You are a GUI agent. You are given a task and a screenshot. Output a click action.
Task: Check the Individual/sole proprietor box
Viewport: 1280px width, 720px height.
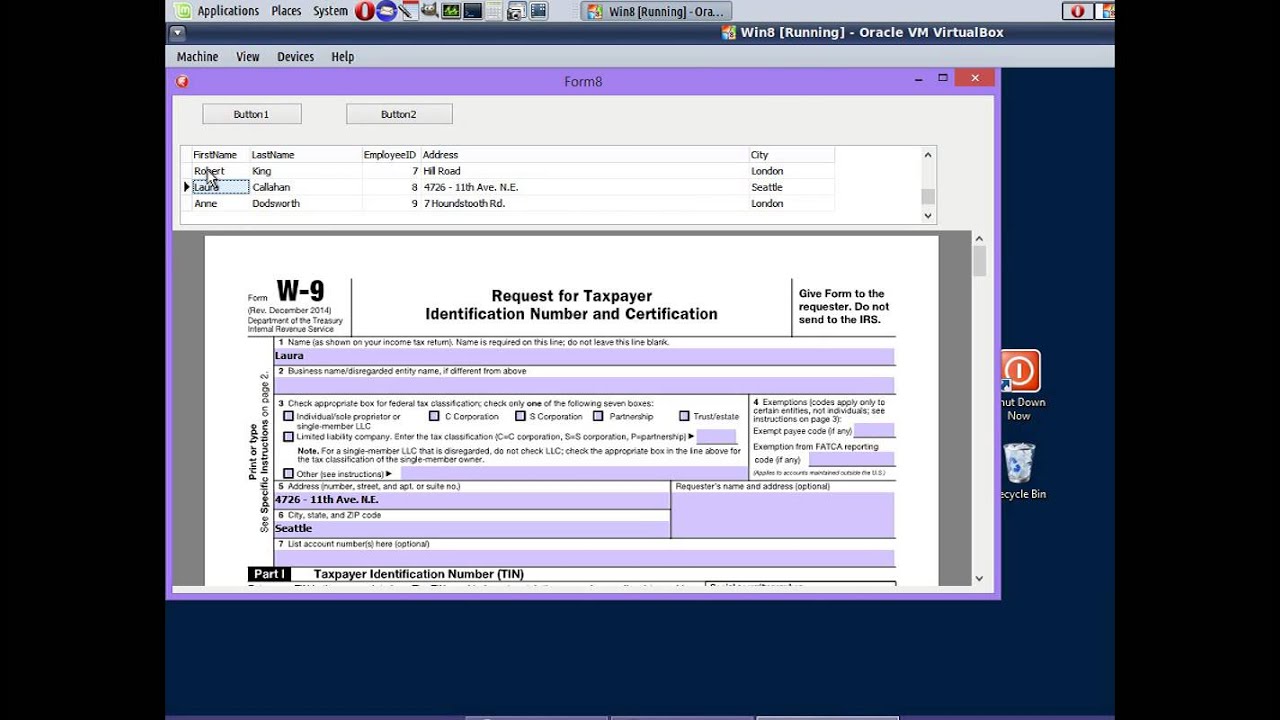click(x=289, y=416)
